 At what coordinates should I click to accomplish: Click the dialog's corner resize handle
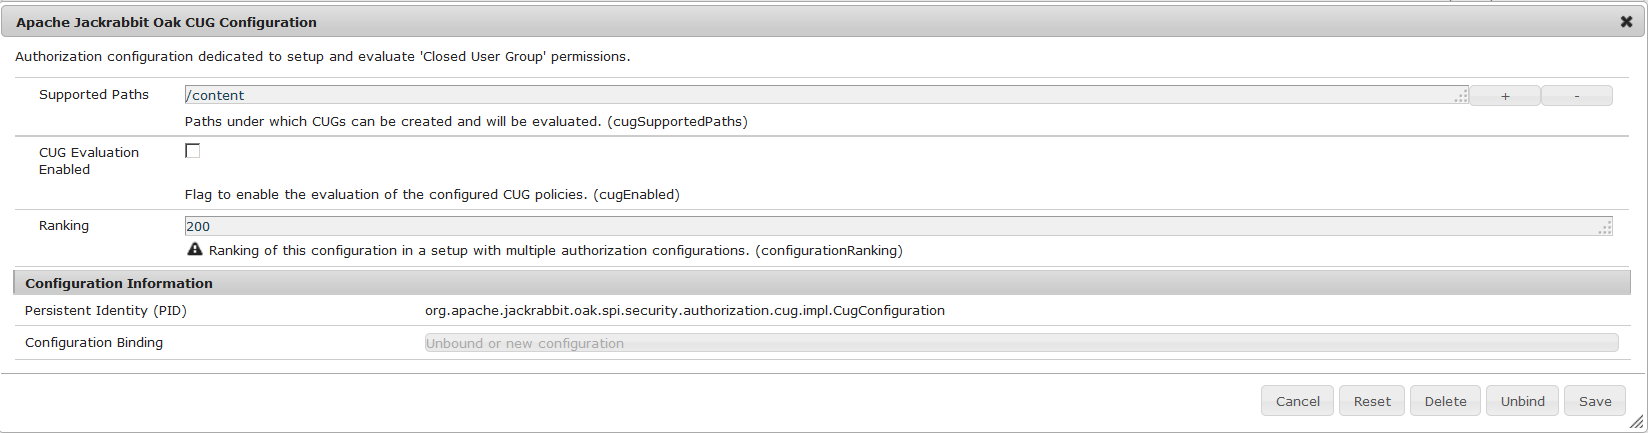[x=1636, y=423]
